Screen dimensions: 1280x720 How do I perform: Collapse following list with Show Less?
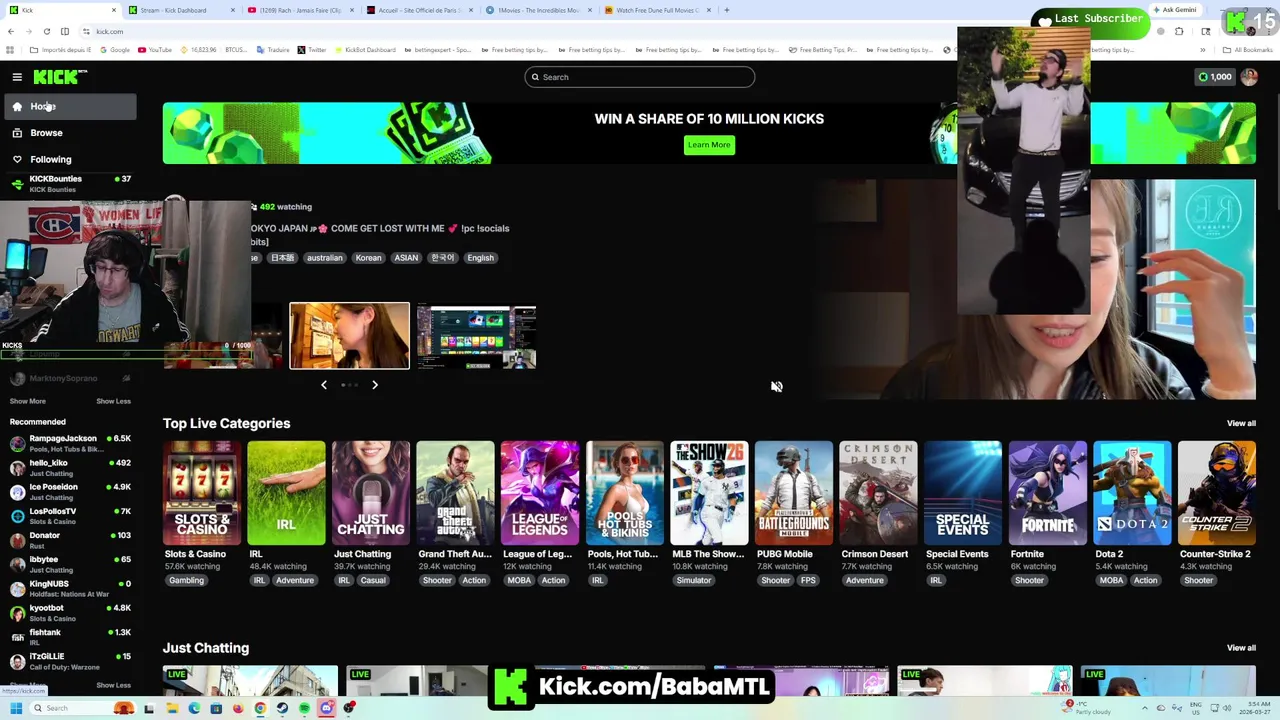(113, 401)
